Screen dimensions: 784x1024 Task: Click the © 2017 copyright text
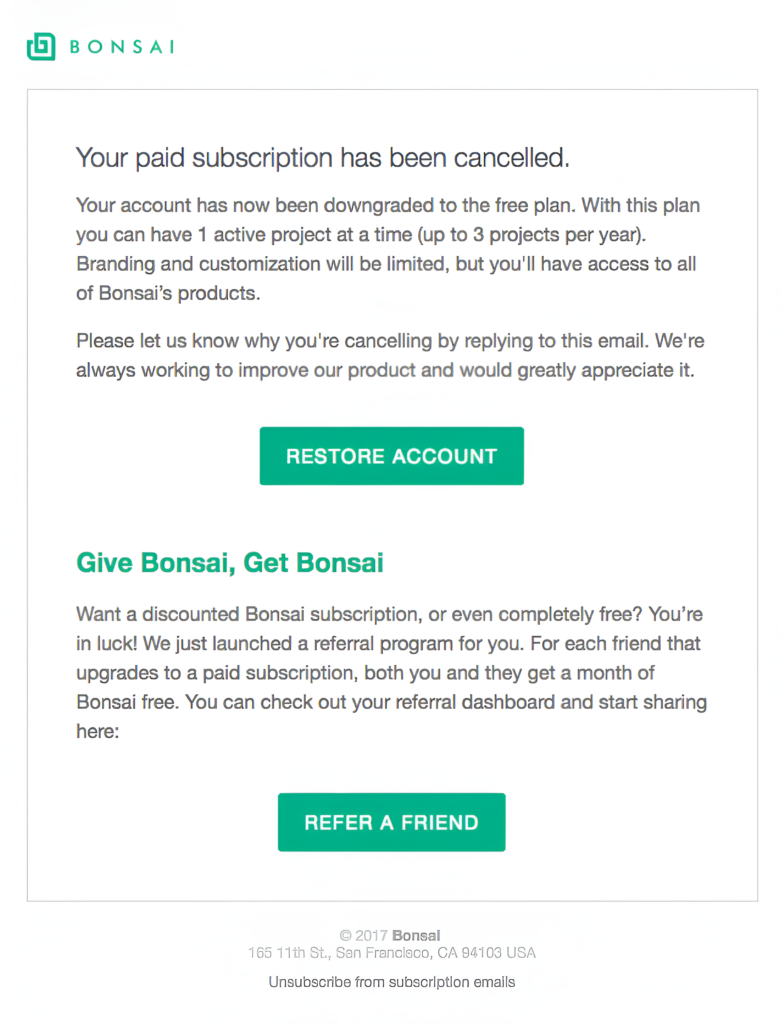364,936
